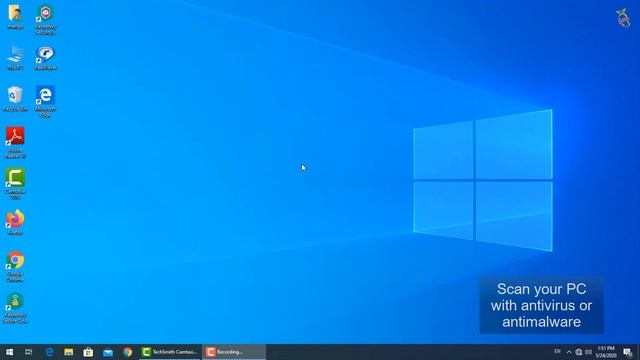This screenshot has width=640, height=360.
Task: Open the Windows Start menu
Action: click(9, 352)
